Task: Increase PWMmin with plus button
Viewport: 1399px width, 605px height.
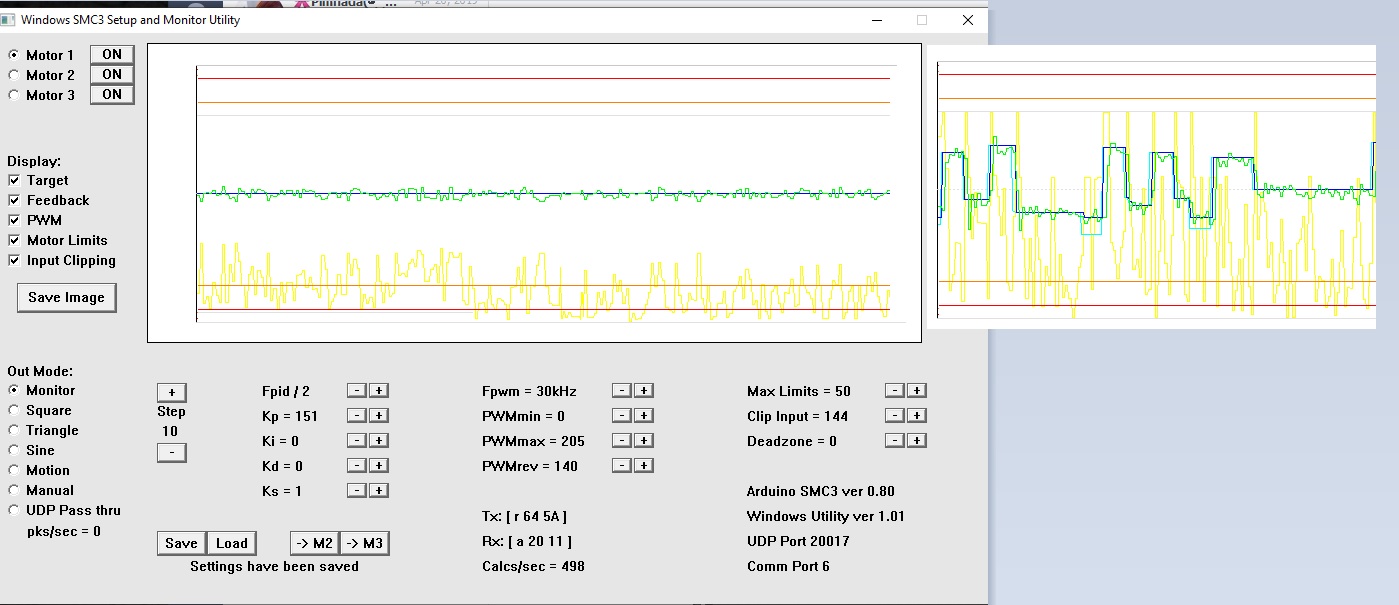Action: click(644, 416)
